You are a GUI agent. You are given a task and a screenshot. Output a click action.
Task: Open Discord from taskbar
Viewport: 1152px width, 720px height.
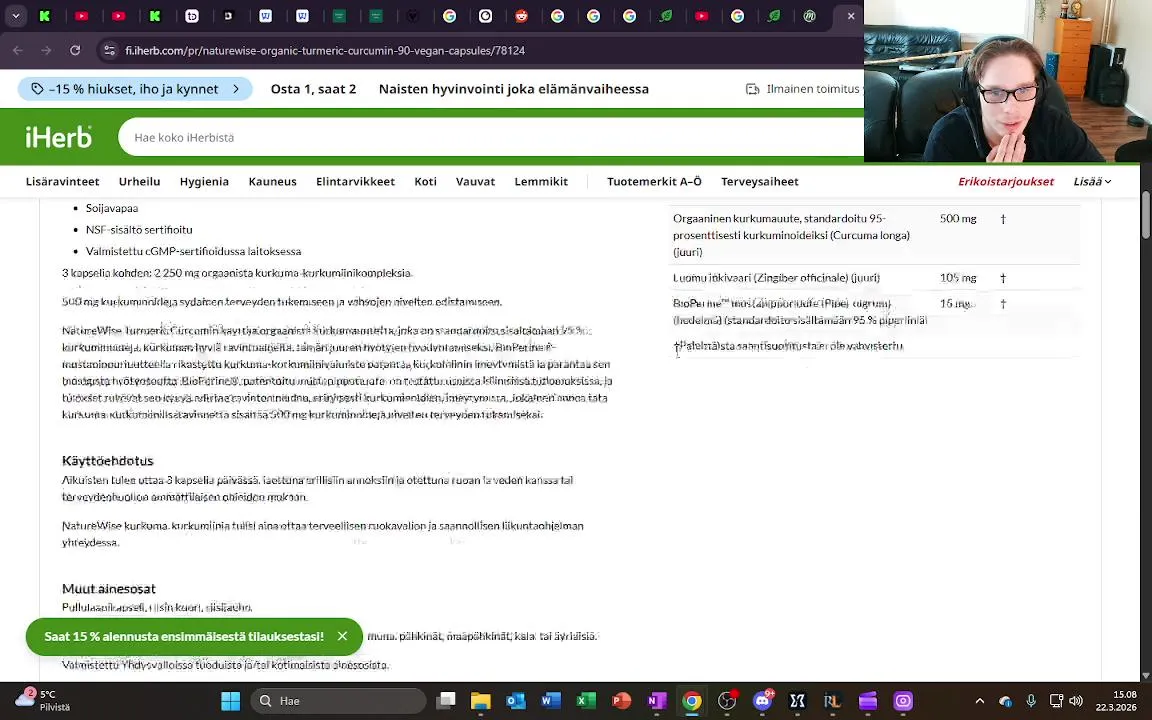[x=763, y=701]
